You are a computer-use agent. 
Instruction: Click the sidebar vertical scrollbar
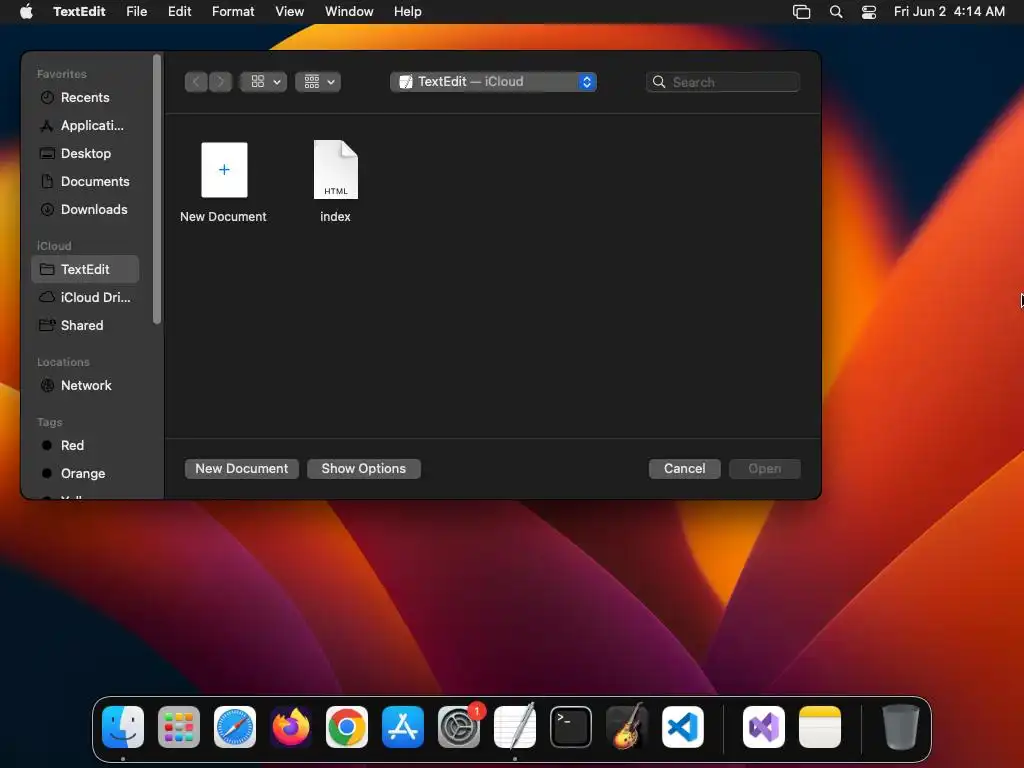pyautogui.click(x=157, y=189)
